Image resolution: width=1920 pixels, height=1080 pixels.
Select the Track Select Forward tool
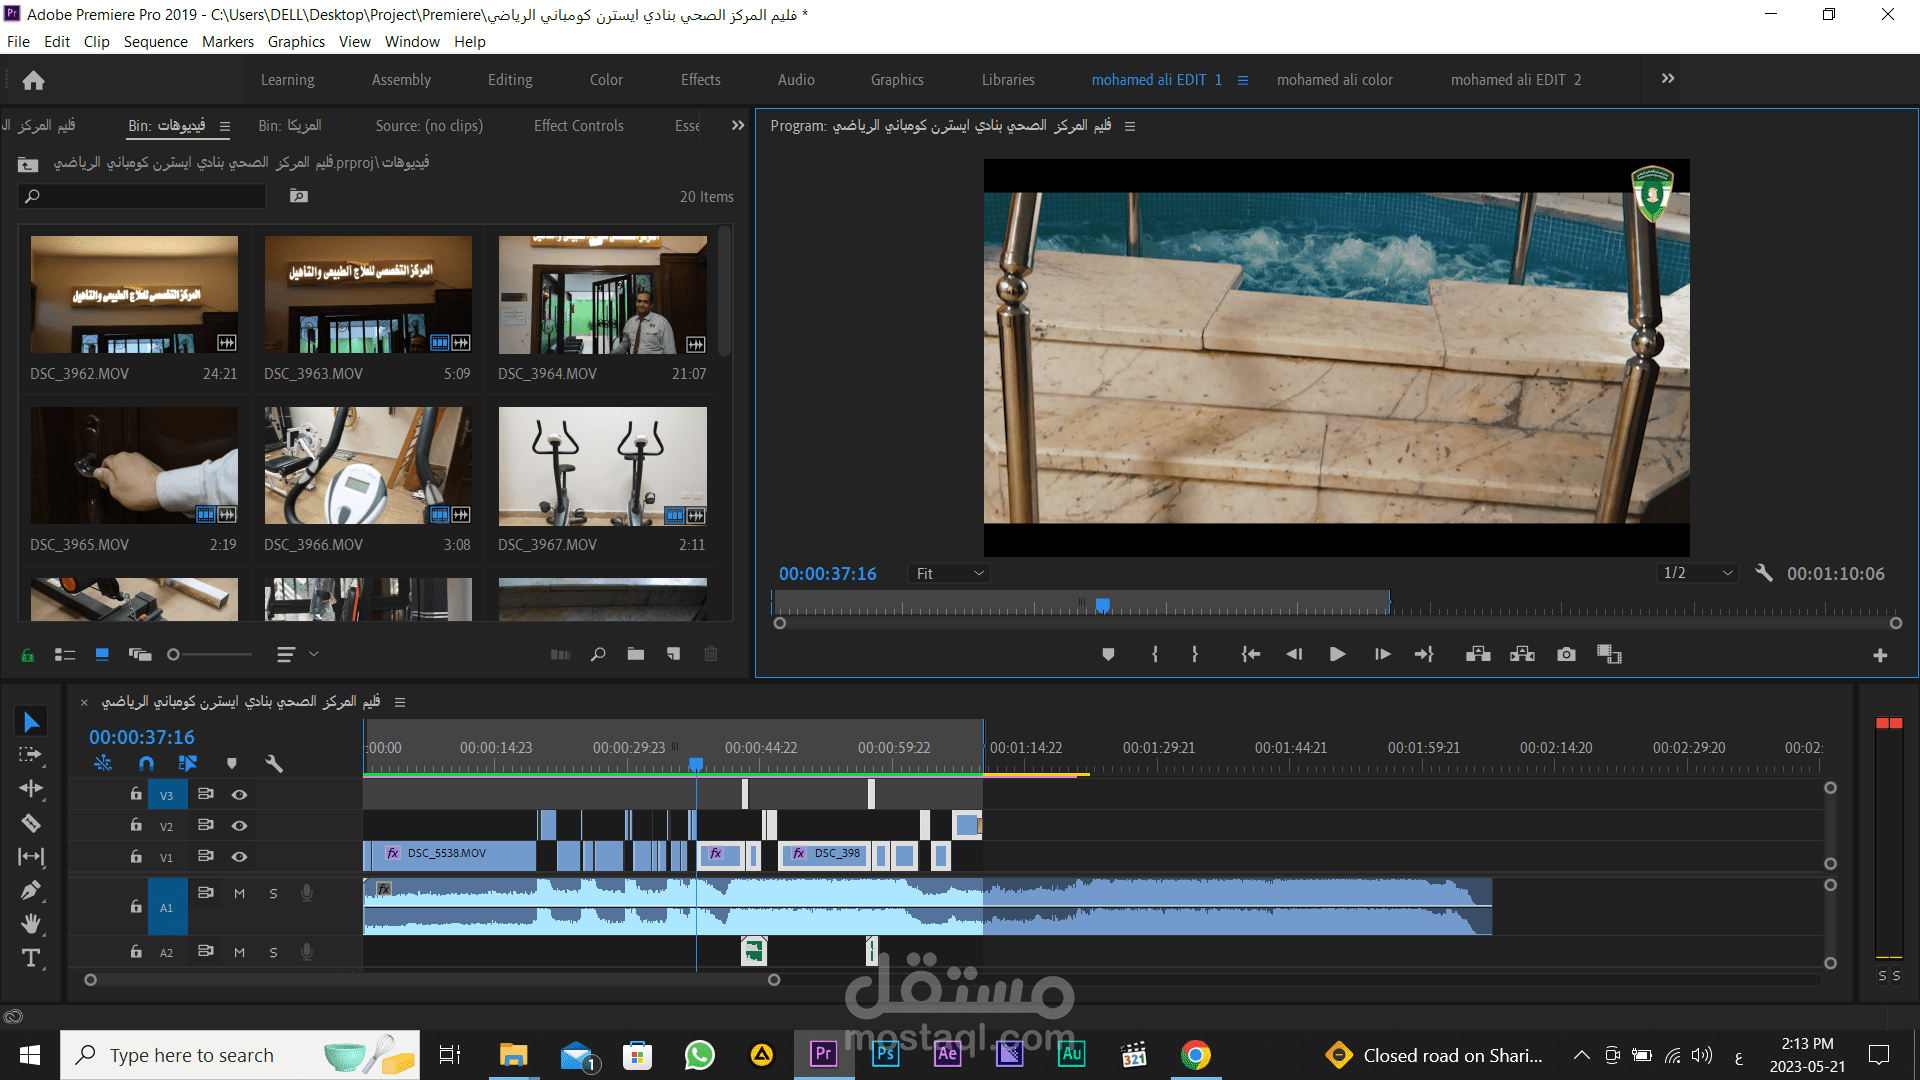point(31,755)
